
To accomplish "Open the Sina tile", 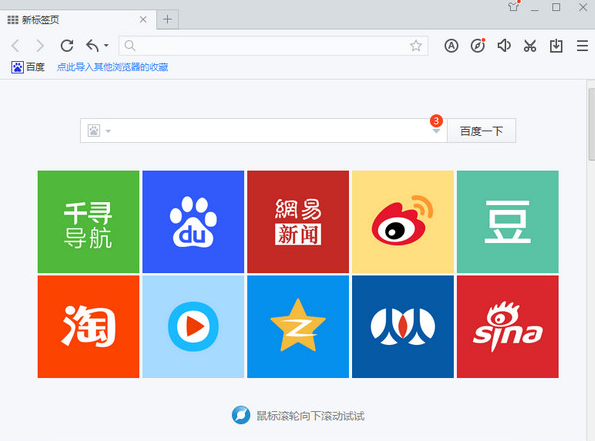I will coord(508,327).
